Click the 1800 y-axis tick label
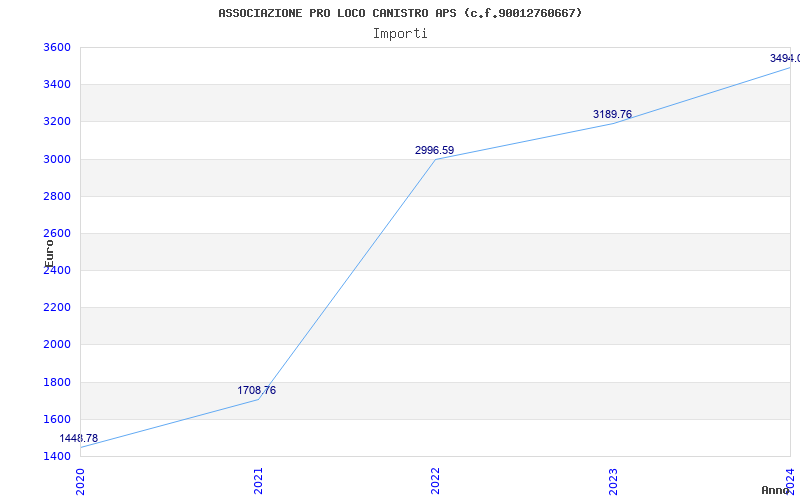This screenshot has height=500, width=800. point(57,382)
